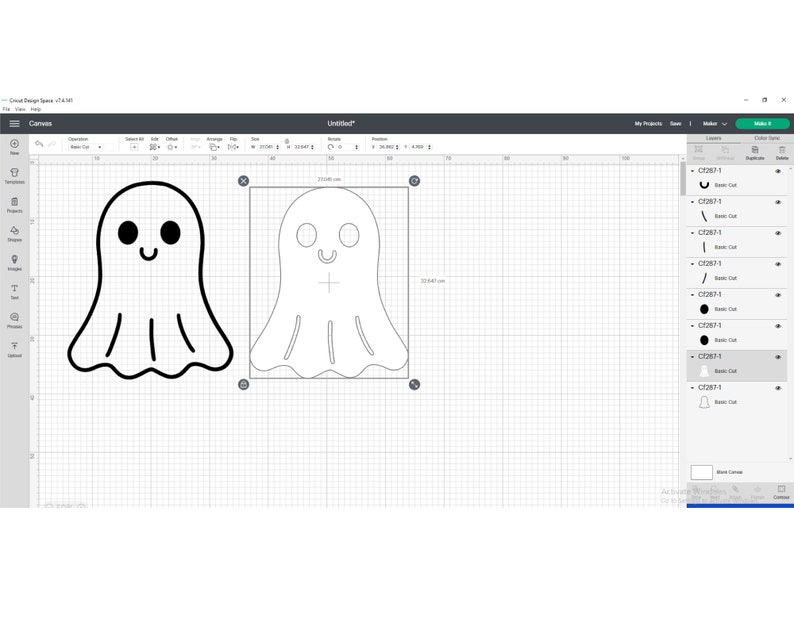Click the Group icon in Layers panel
794x638 pixels.
click(698, 152)
